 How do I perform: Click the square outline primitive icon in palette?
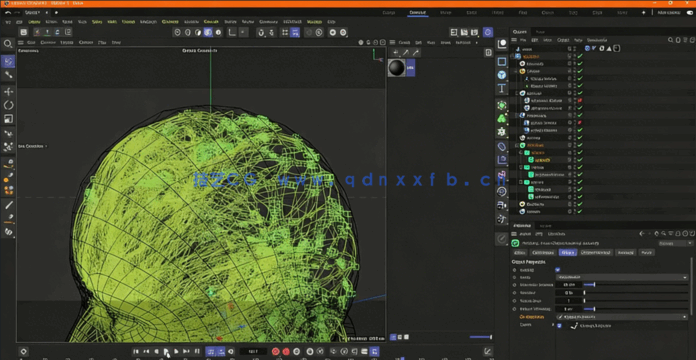(502, 61)
